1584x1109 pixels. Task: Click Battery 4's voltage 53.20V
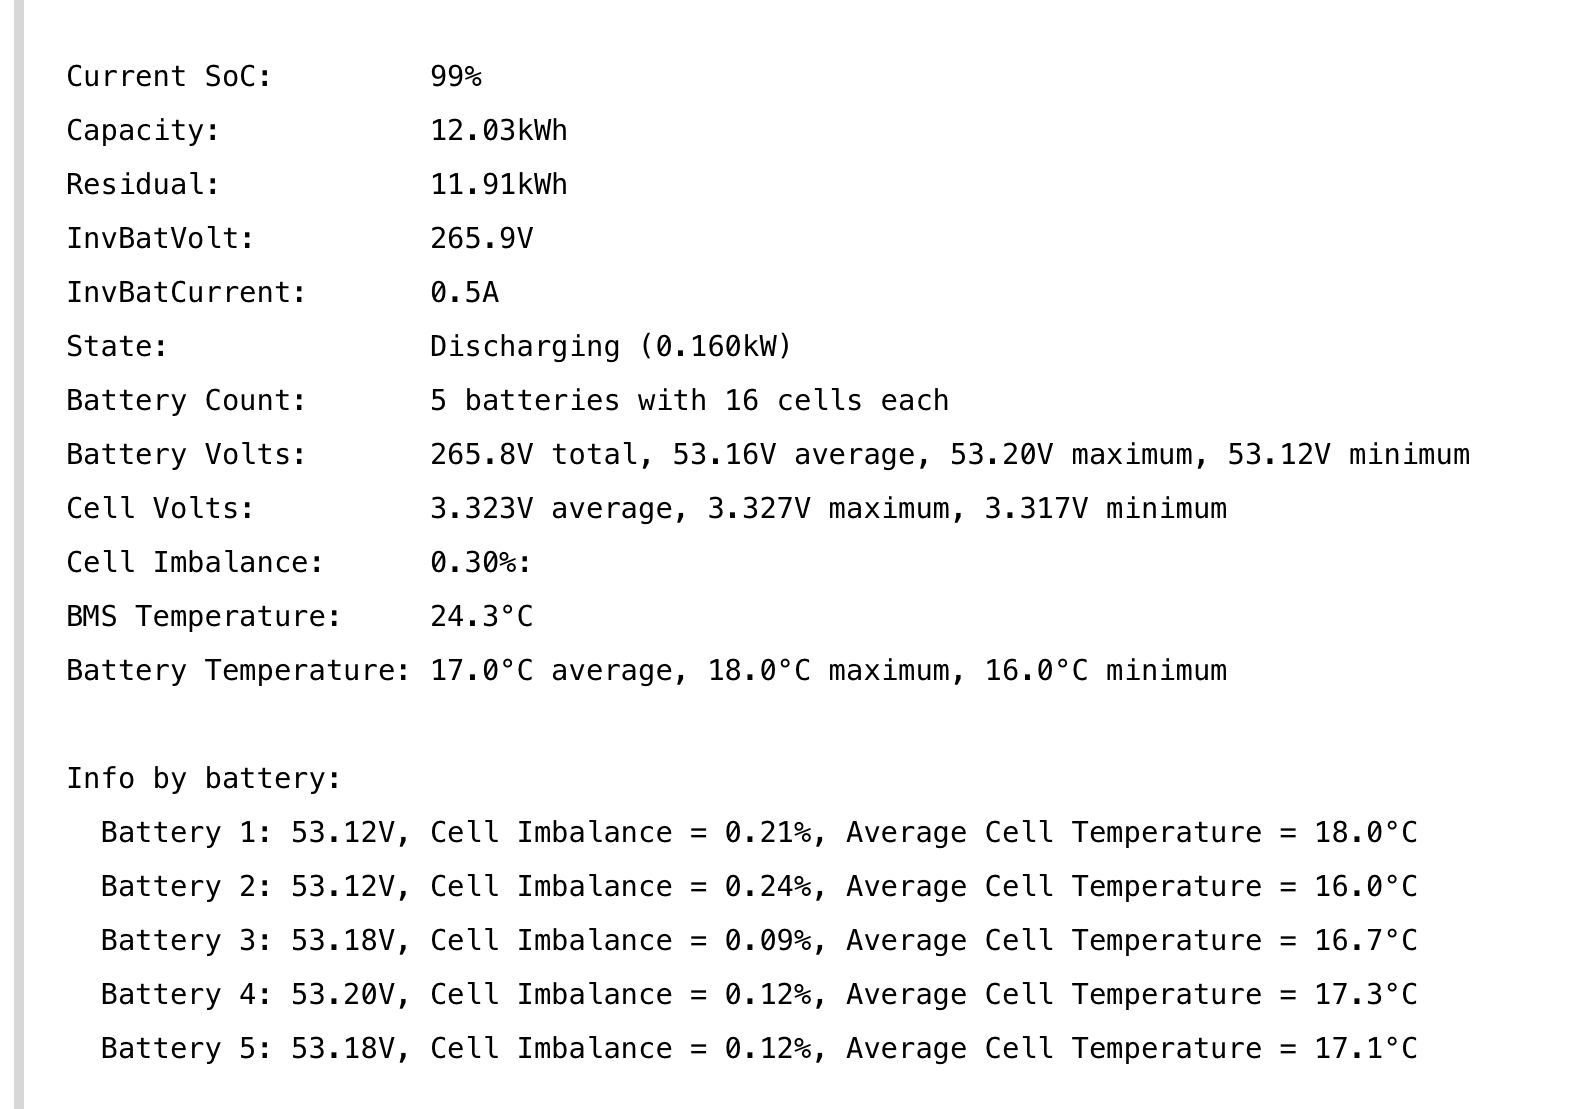tap(342, 995)
